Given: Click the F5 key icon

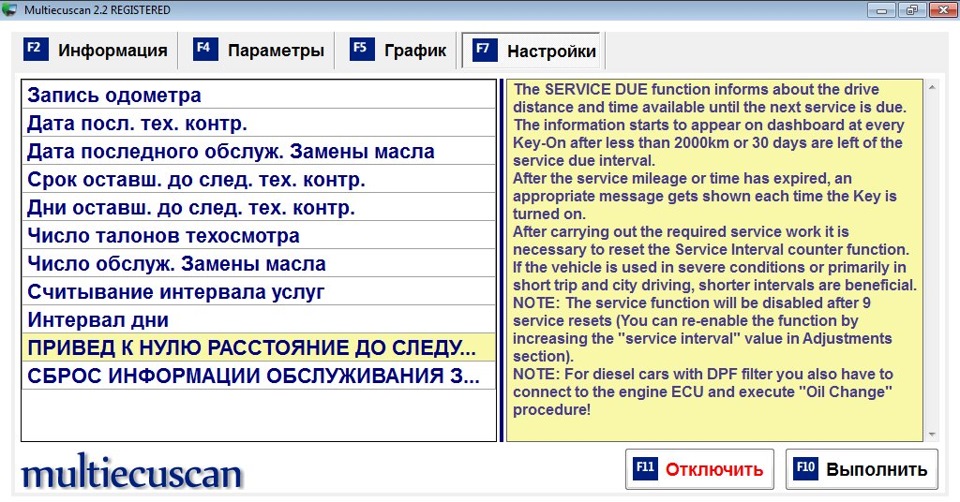Looking at the screenshot, I should click(361, 49).
